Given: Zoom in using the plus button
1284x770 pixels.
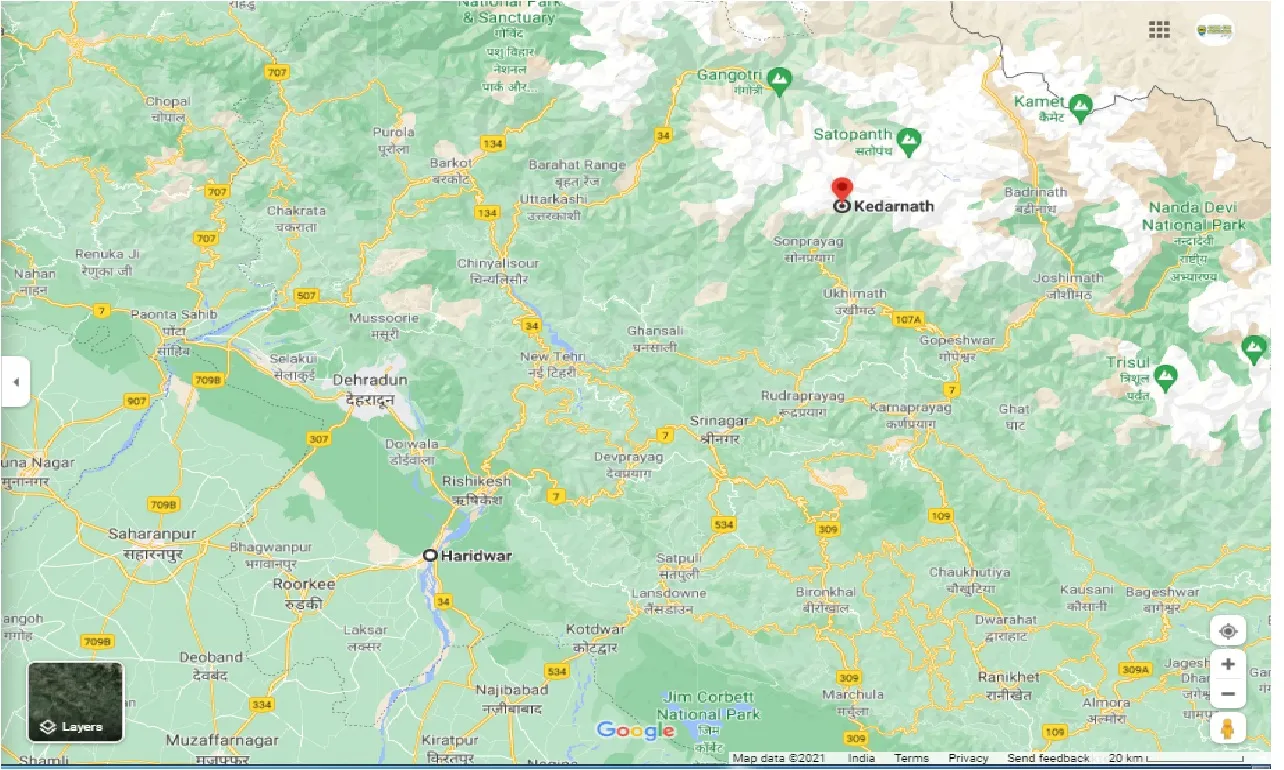Looking at the screenshot, I should tap(1227, 664).
